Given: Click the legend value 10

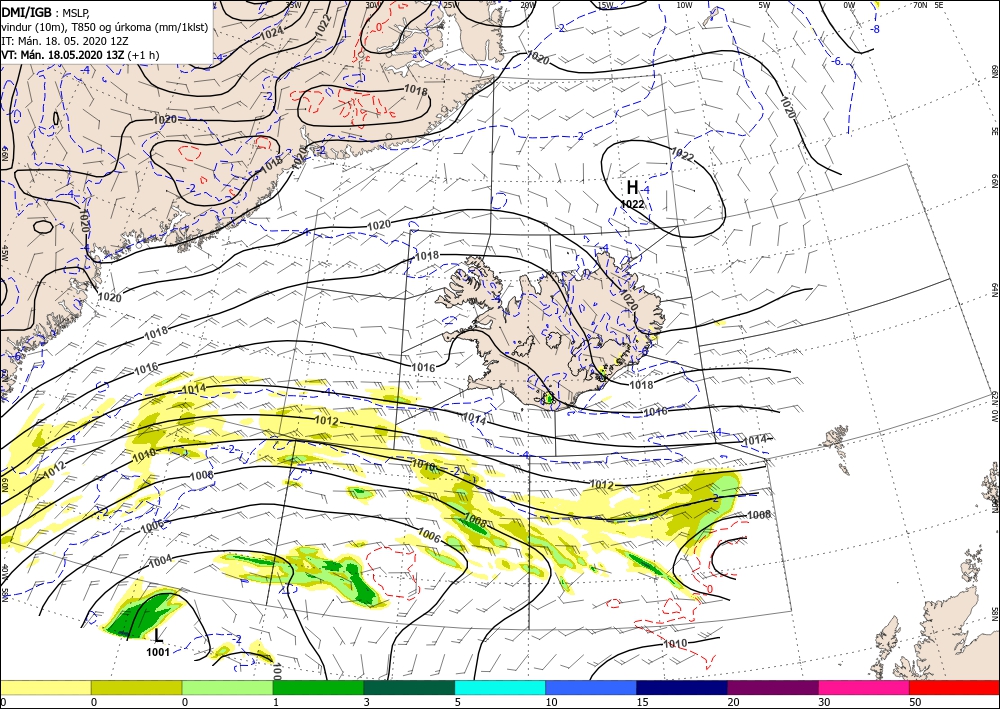Looking at the screenshot, I should [552, 702].
